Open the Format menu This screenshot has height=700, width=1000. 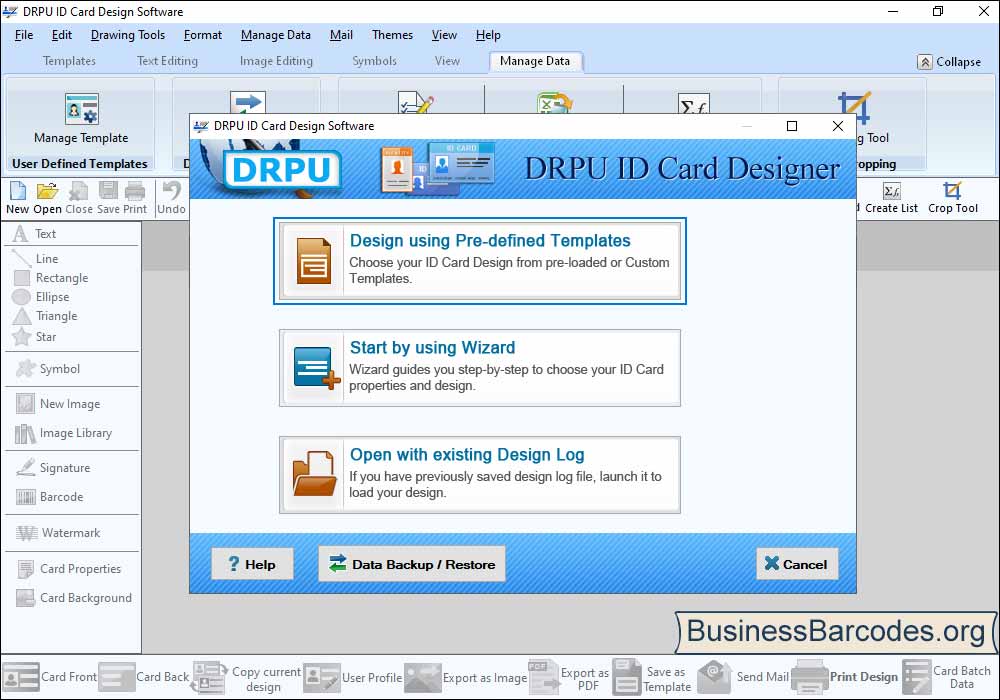tap(203, 35)
